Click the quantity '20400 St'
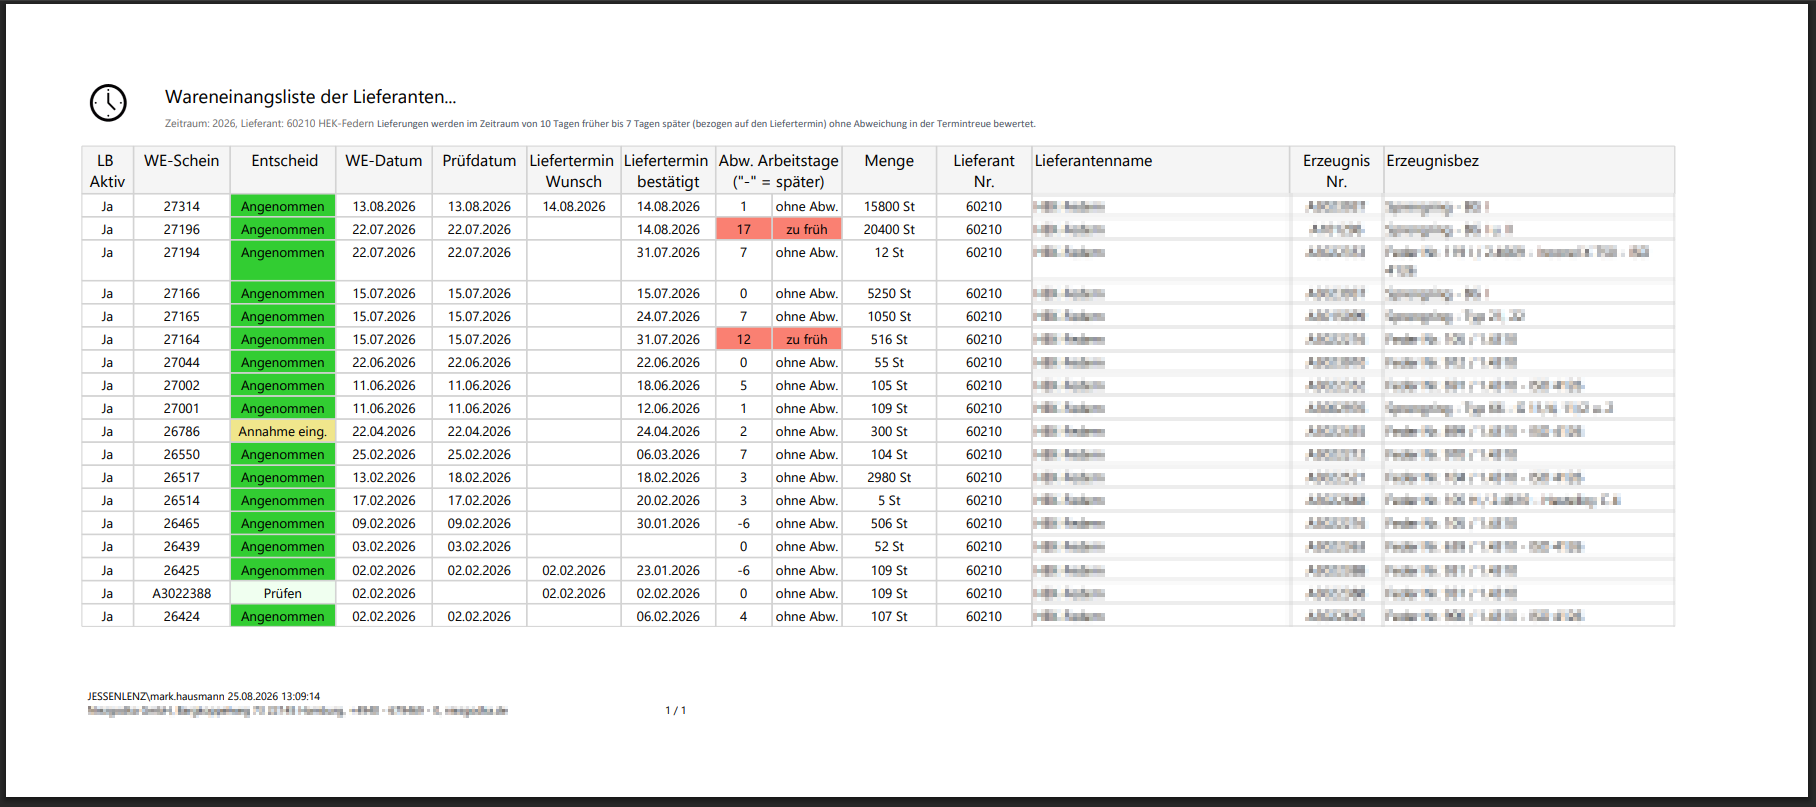The width and height of the screenshot is (1816, 807). tap(889, 229)
